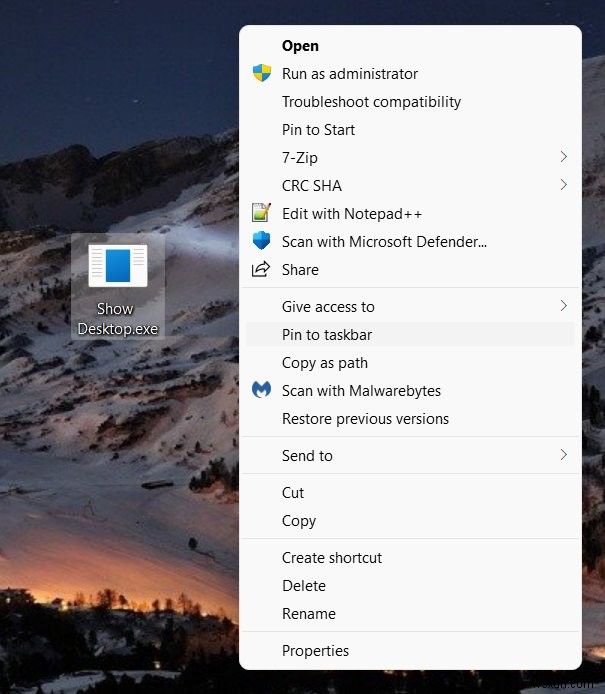The width and height of the screenshot is (605, 694).
Task: Expand the Give access to submenu arrow
Action: pyautogui.click(x=563, y=306)
